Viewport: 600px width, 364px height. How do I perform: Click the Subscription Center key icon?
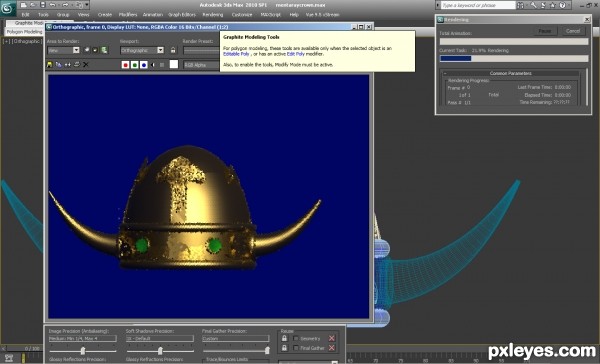[533, 5]
